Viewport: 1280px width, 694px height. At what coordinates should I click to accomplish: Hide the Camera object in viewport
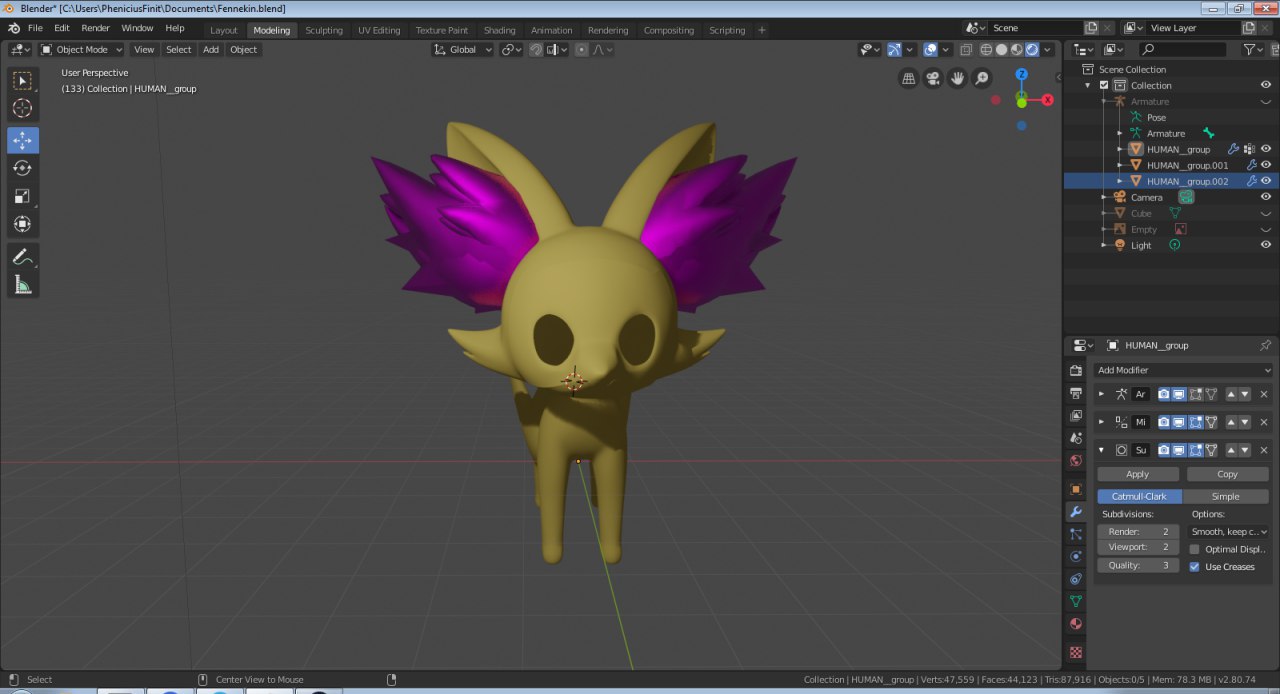(x=1265, y=197)
